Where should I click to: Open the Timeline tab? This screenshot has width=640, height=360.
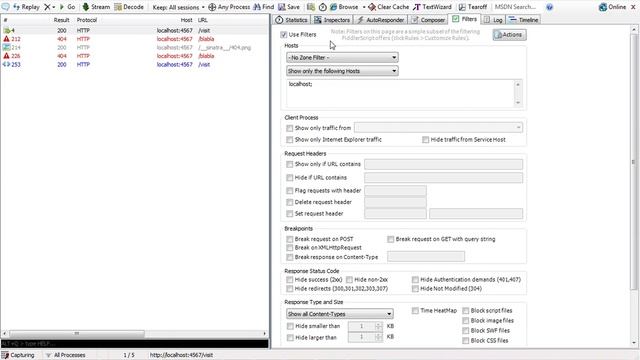pyautogui.click(x=524, y=20)
